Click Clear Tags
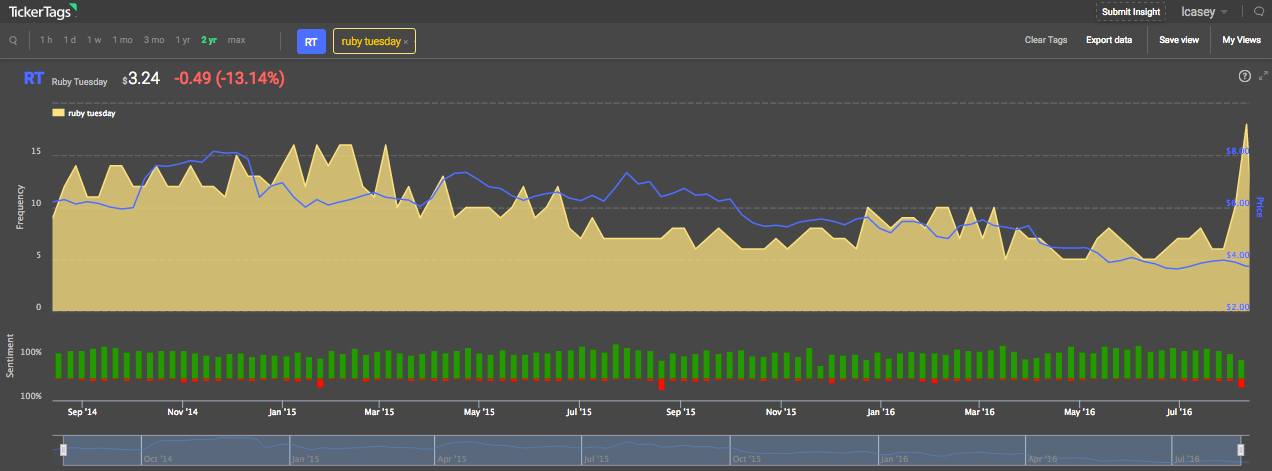Image resolution: width=1272 pixels, height=471 pixels. point(1046,40)
